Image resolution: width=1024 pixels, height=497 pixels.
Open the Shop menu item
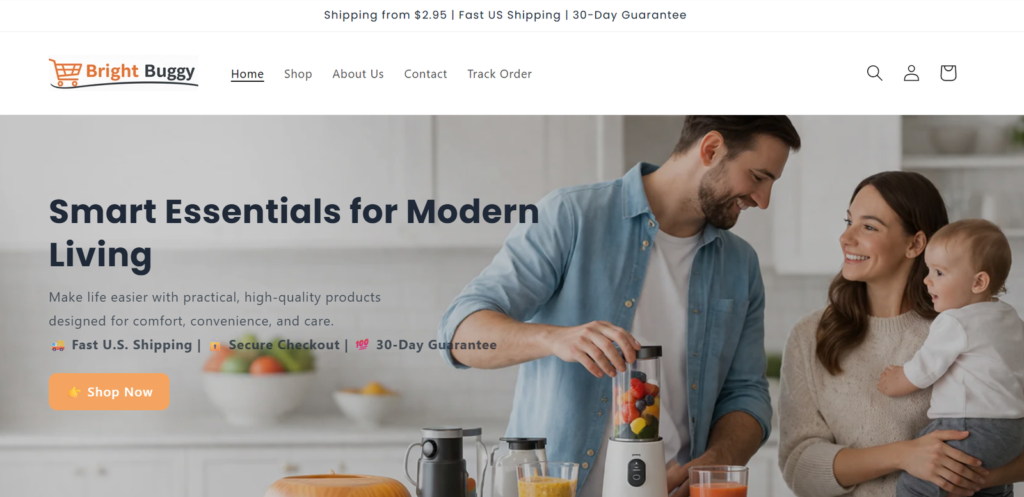[298, 74]
